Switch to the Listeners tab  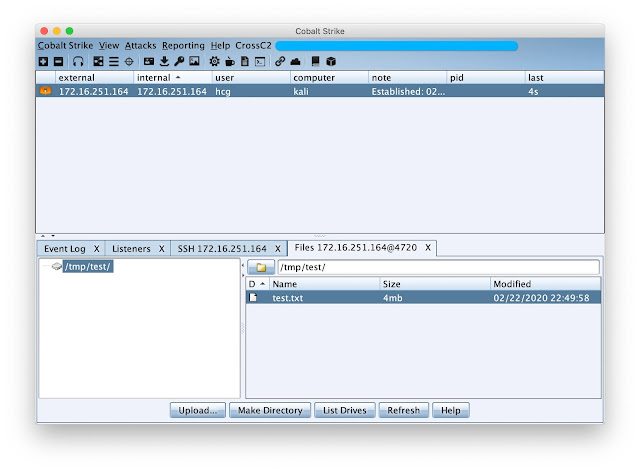pos(131,249)
